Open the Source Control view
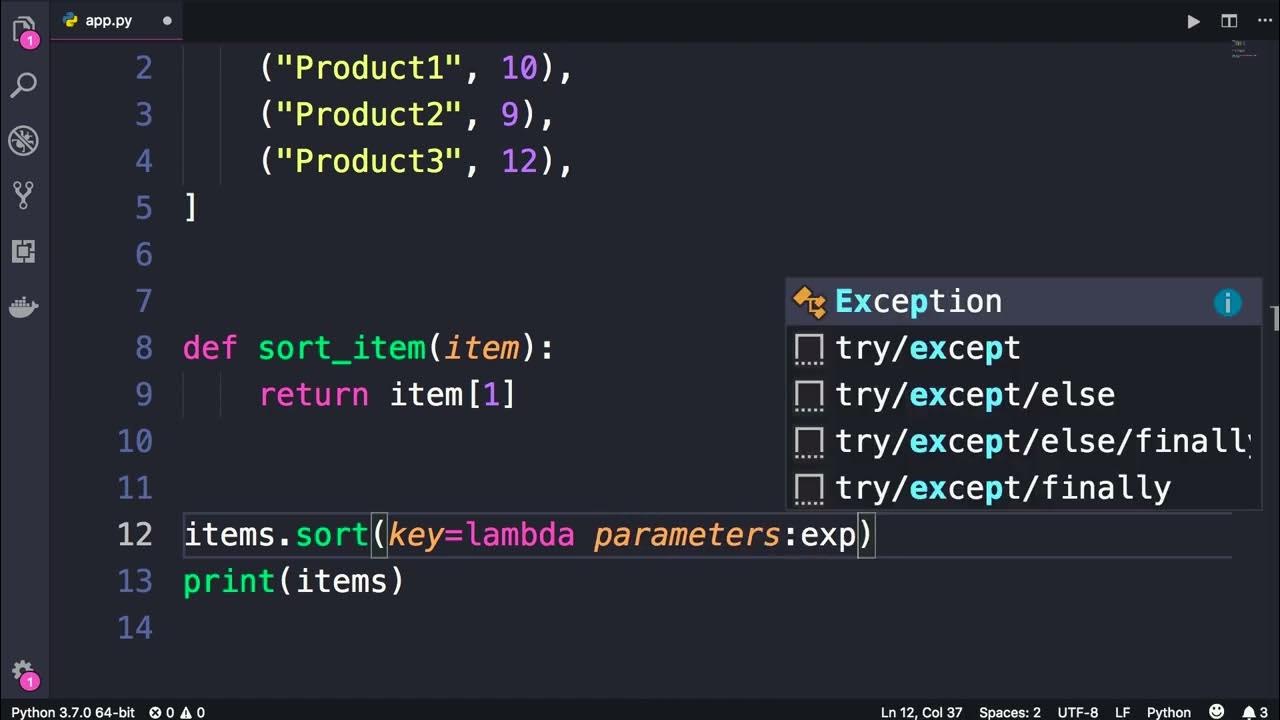The width and height of the screenshot is (1280, 720). coord(23,195)
